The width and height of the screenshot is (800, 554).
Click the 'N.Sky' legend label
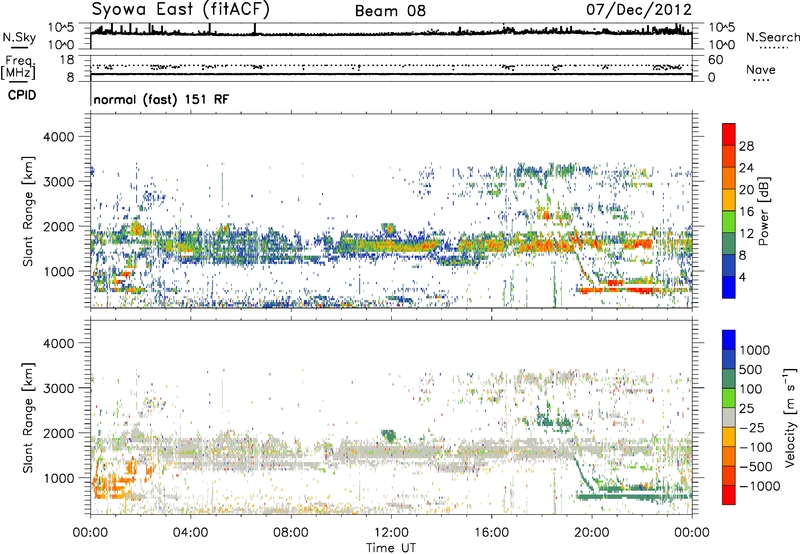(19, 37)
